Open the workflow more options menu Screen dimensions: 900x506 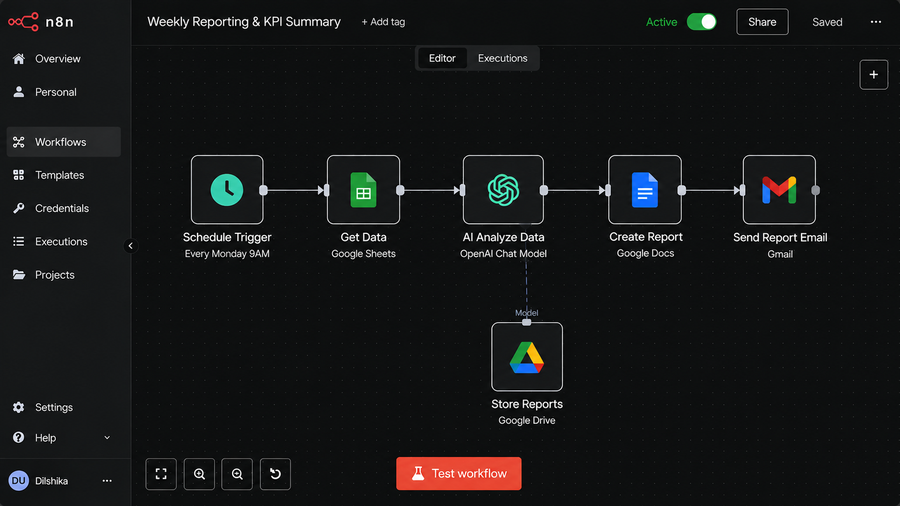point(875,22)
